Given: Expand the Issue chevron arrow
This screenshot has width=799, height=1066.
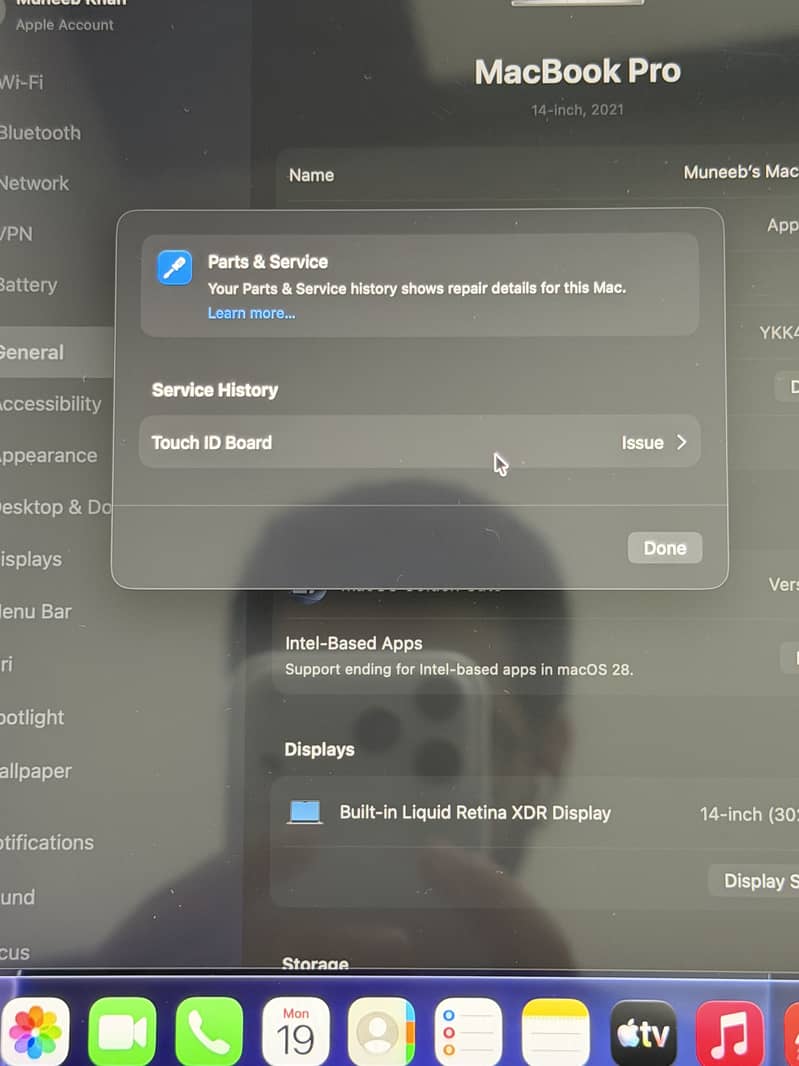Looking at the screenshot, I should 681,442.
